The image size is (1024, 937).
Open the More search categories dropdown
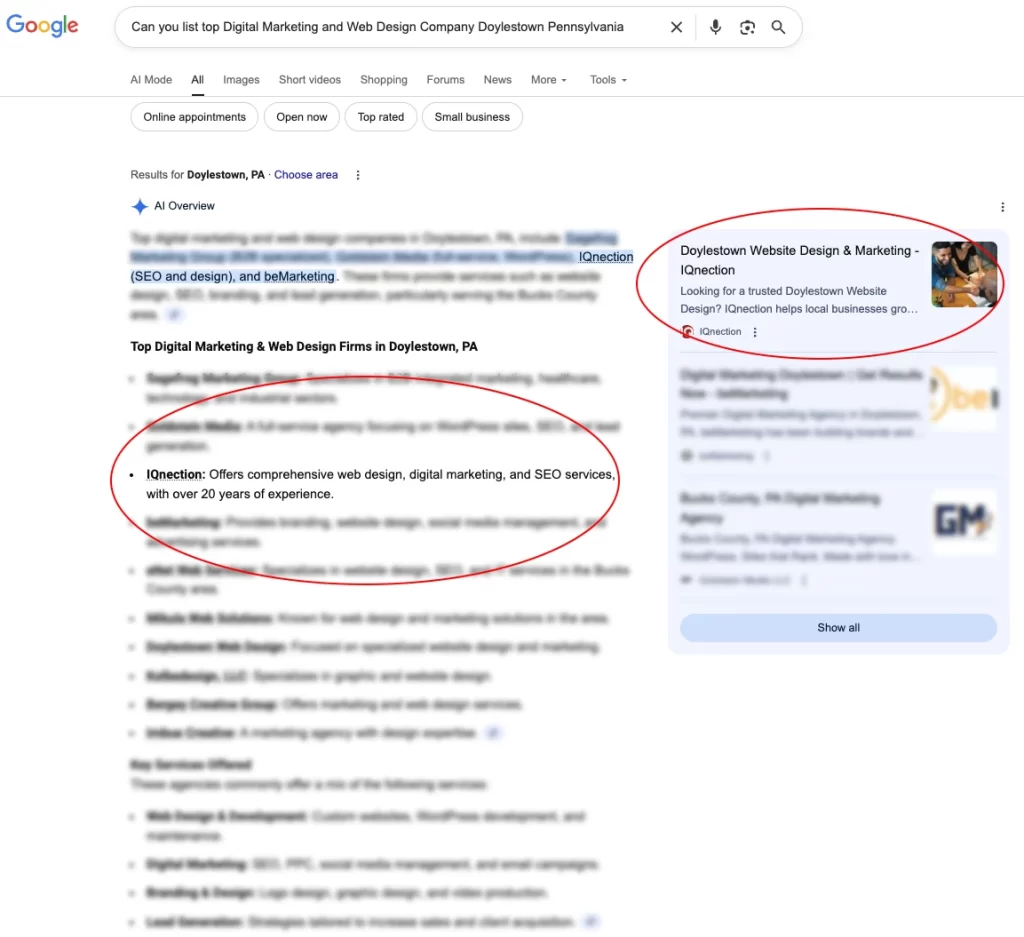point(548,80)
